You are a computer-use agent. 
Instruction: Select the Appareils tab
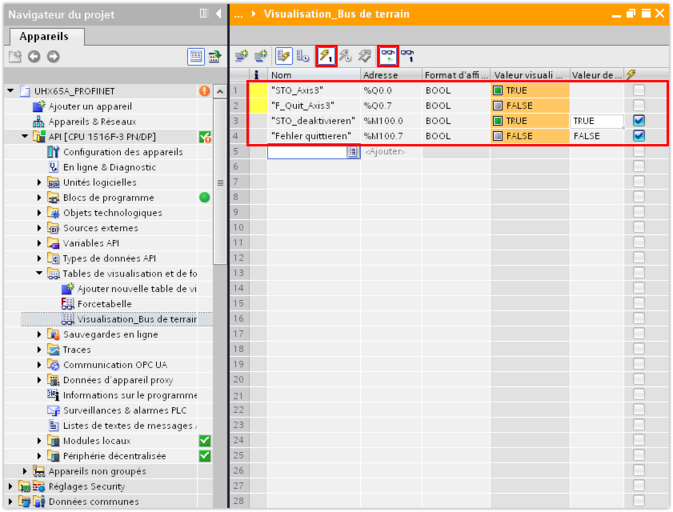tap(44, 35)
